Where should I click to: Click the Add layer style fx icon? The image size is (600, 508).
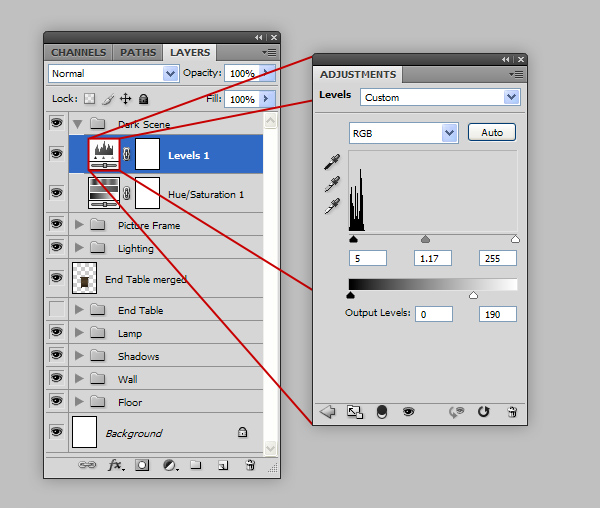point(115,465)
